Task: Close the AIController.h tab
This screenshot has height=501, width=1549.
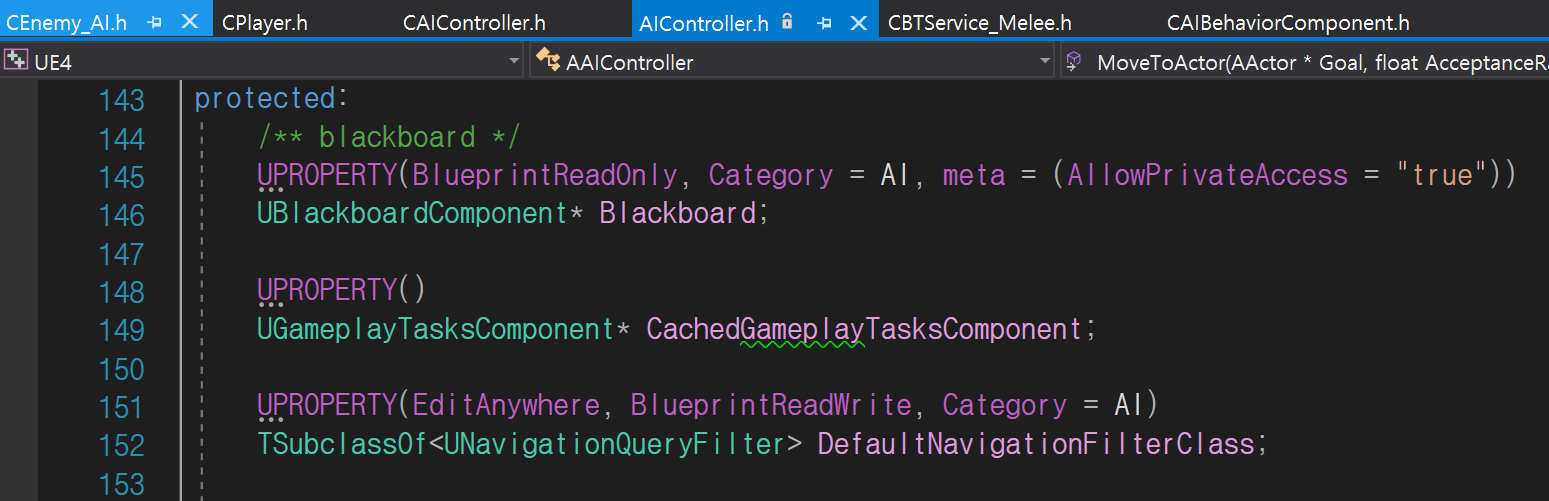Action: point(856,22)
